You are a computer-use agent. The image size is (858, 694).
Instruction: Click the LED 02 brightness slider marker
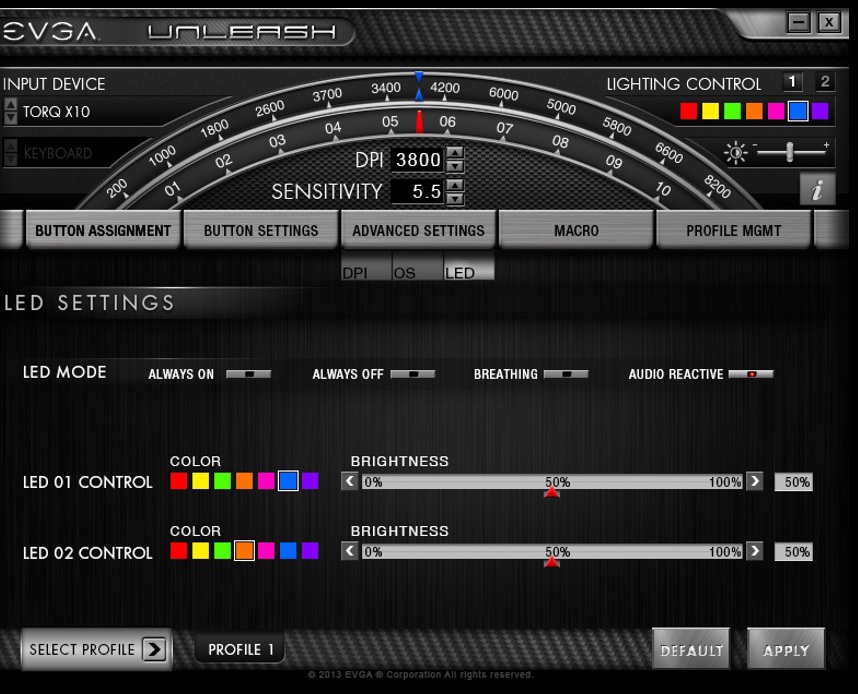coord(552,562)
